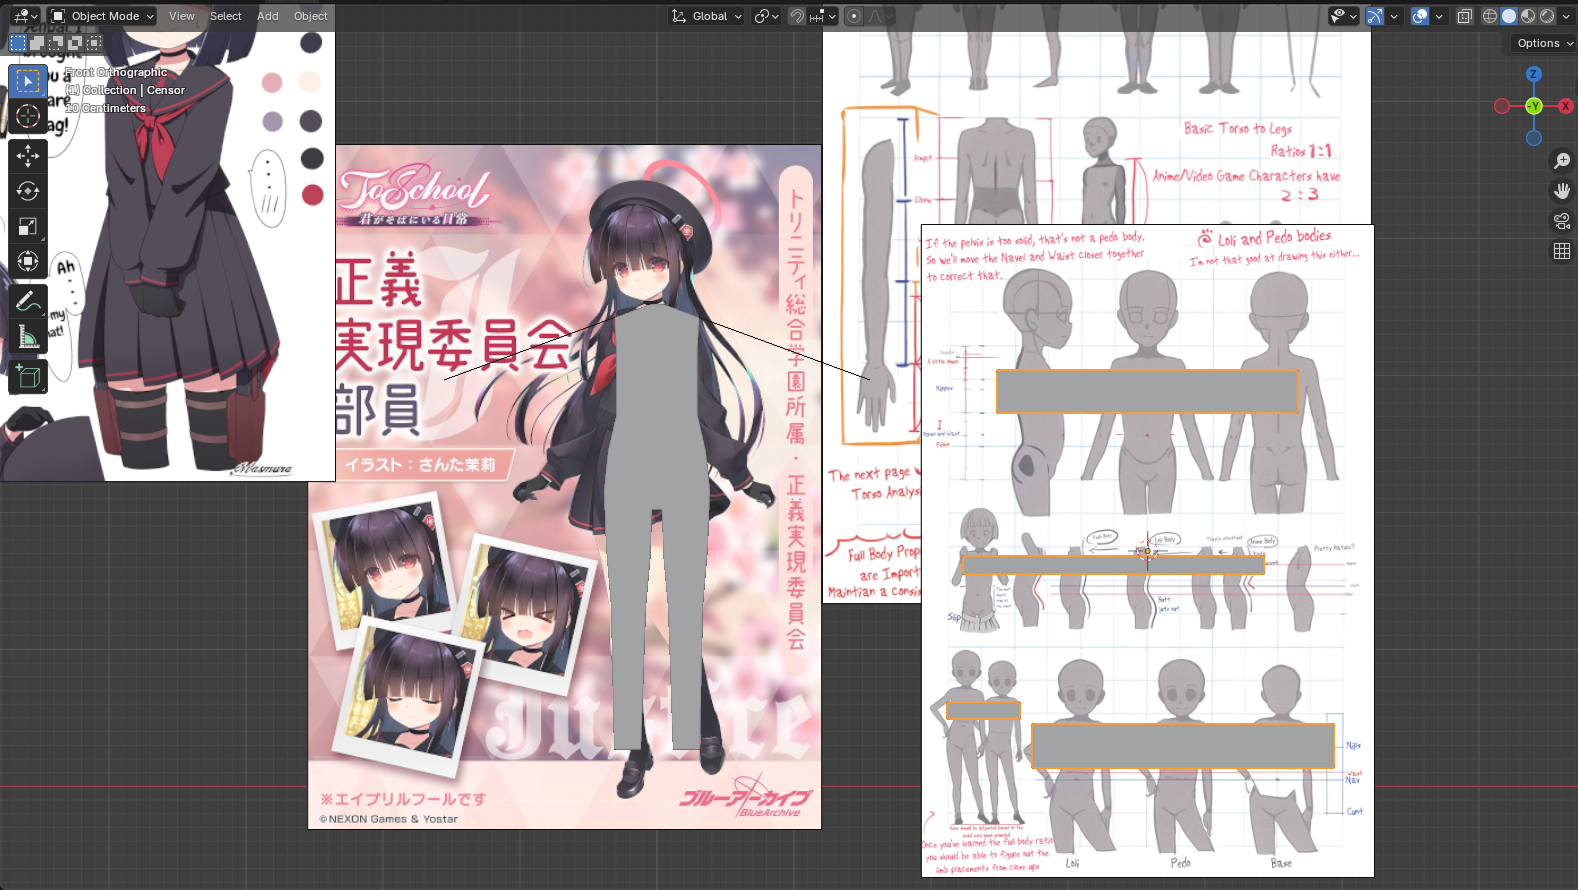Select the bottom-right large censor rectangle

tap(1183, 746)
